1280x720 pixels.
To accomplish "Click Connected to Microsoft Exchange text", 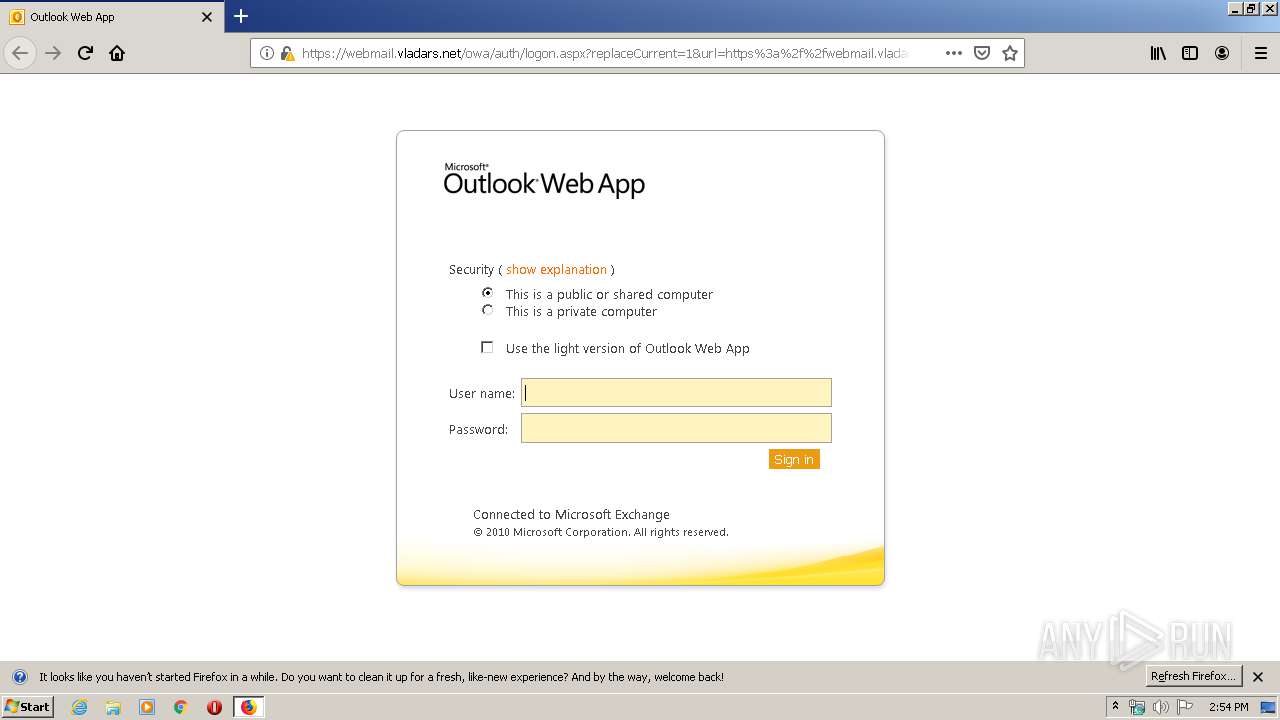I will click(571, 514).
